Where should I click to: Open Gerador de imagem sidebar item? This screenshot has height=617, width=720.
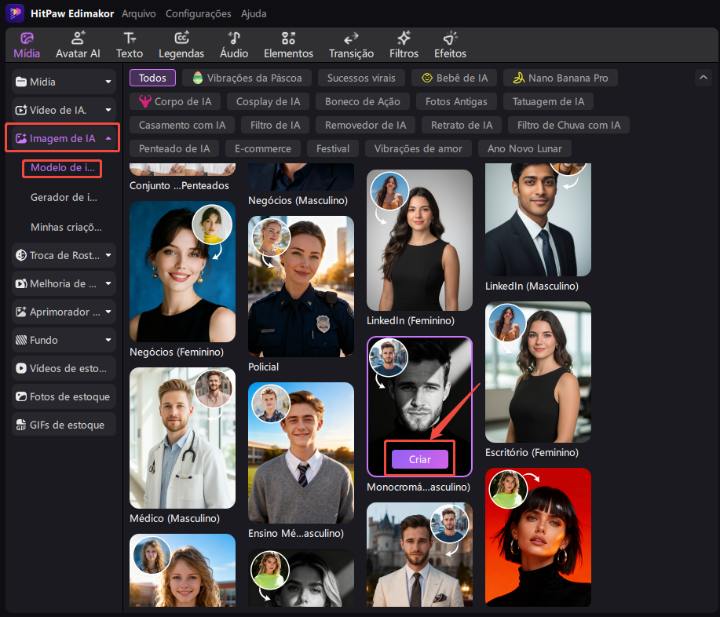point(64,197)
